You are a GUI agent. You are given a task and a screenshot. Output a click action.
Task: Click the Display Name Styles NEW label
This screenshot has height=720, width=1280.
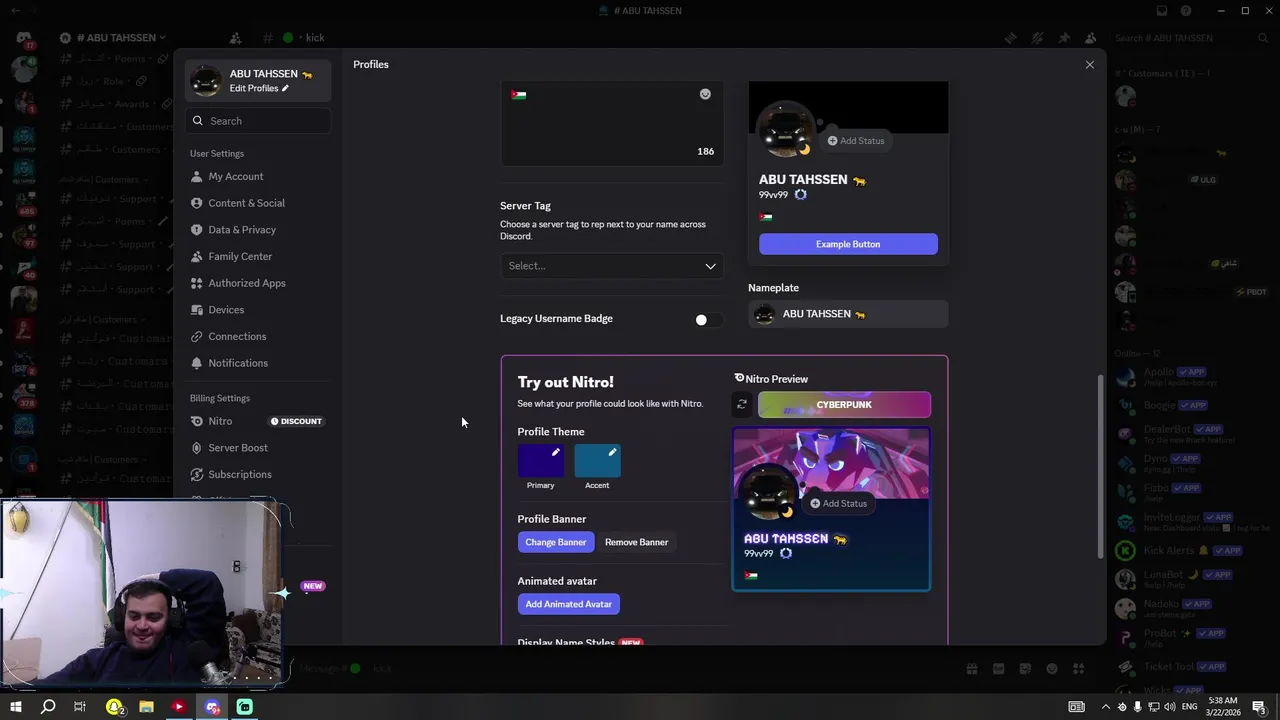pos(580,642)
